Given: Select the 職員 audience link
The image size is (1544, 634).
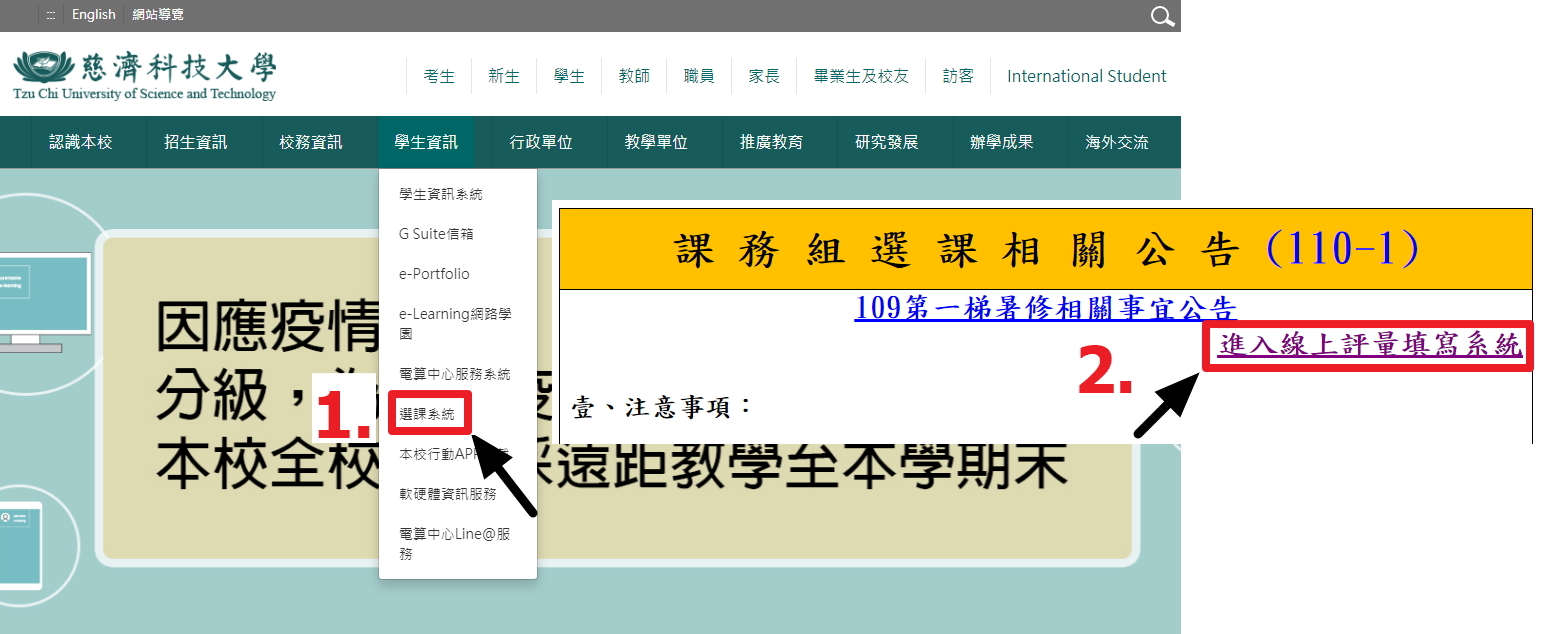Looking at the screenshot, I should pyautogui.click(x=699, y=76).
